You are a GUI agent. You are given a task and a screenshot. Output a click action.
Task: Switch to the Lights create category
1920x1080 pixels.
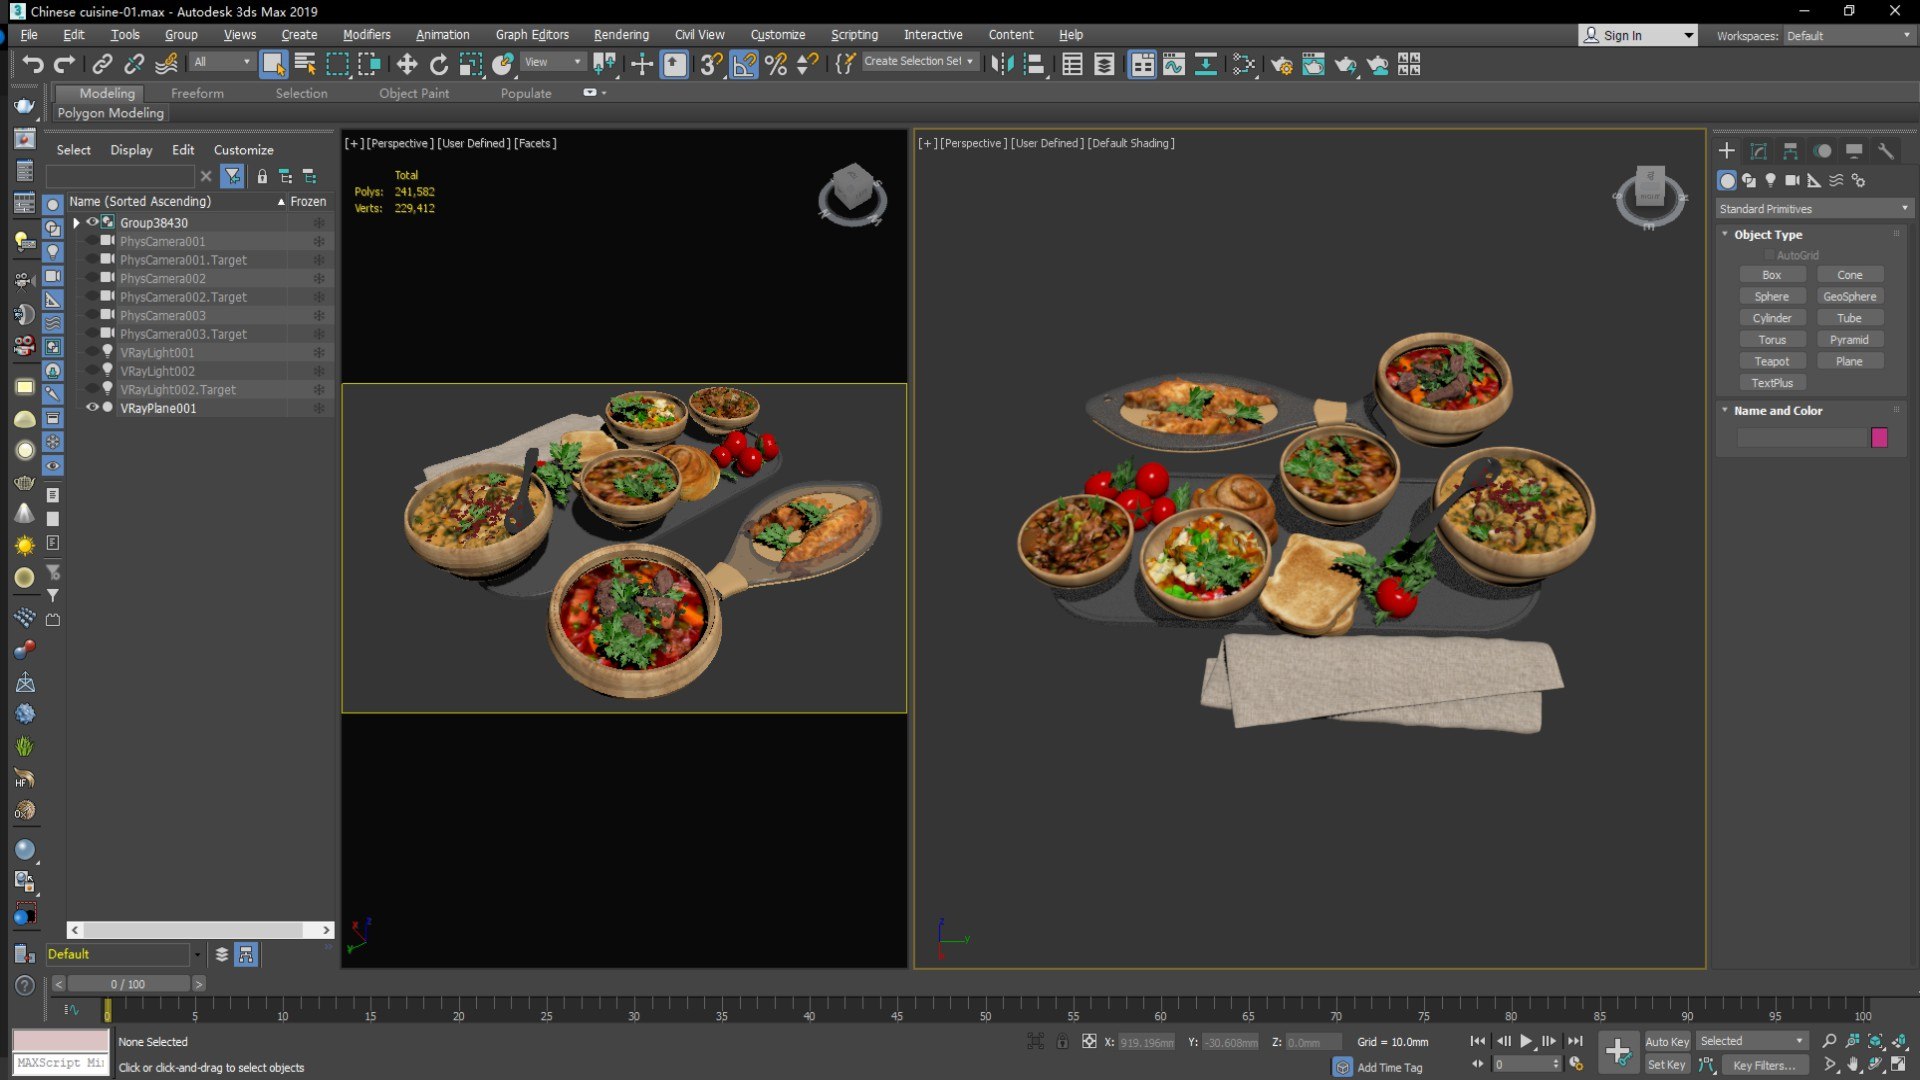1770,180
